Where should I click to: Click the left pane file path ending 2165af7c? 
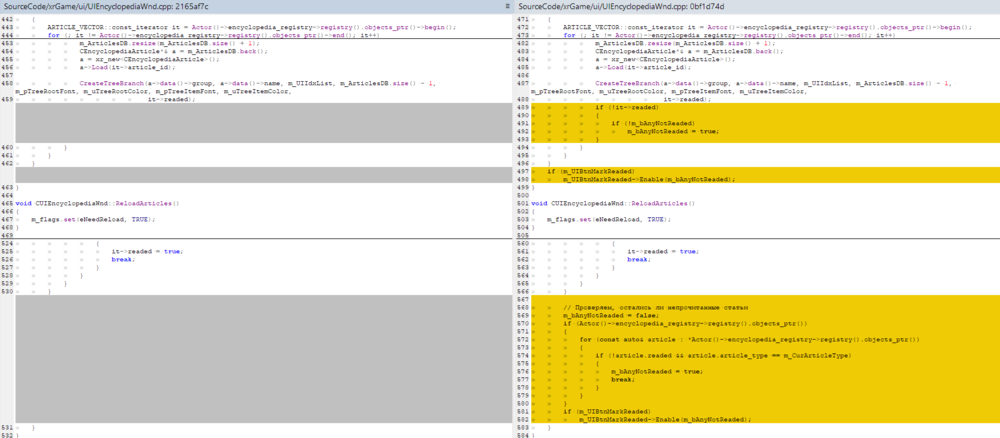[107, 7]
